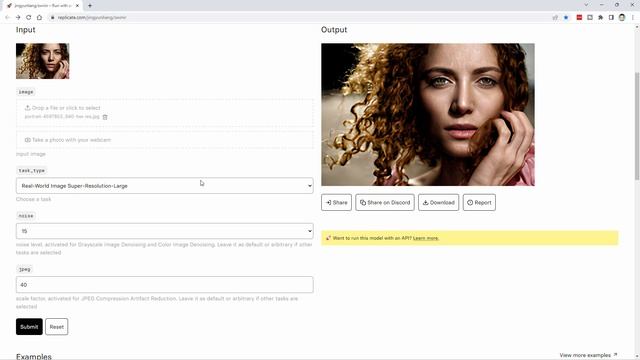Click the jpeg input field
Viewport: 640px width, 360px height.
click(x=164, y=284)
